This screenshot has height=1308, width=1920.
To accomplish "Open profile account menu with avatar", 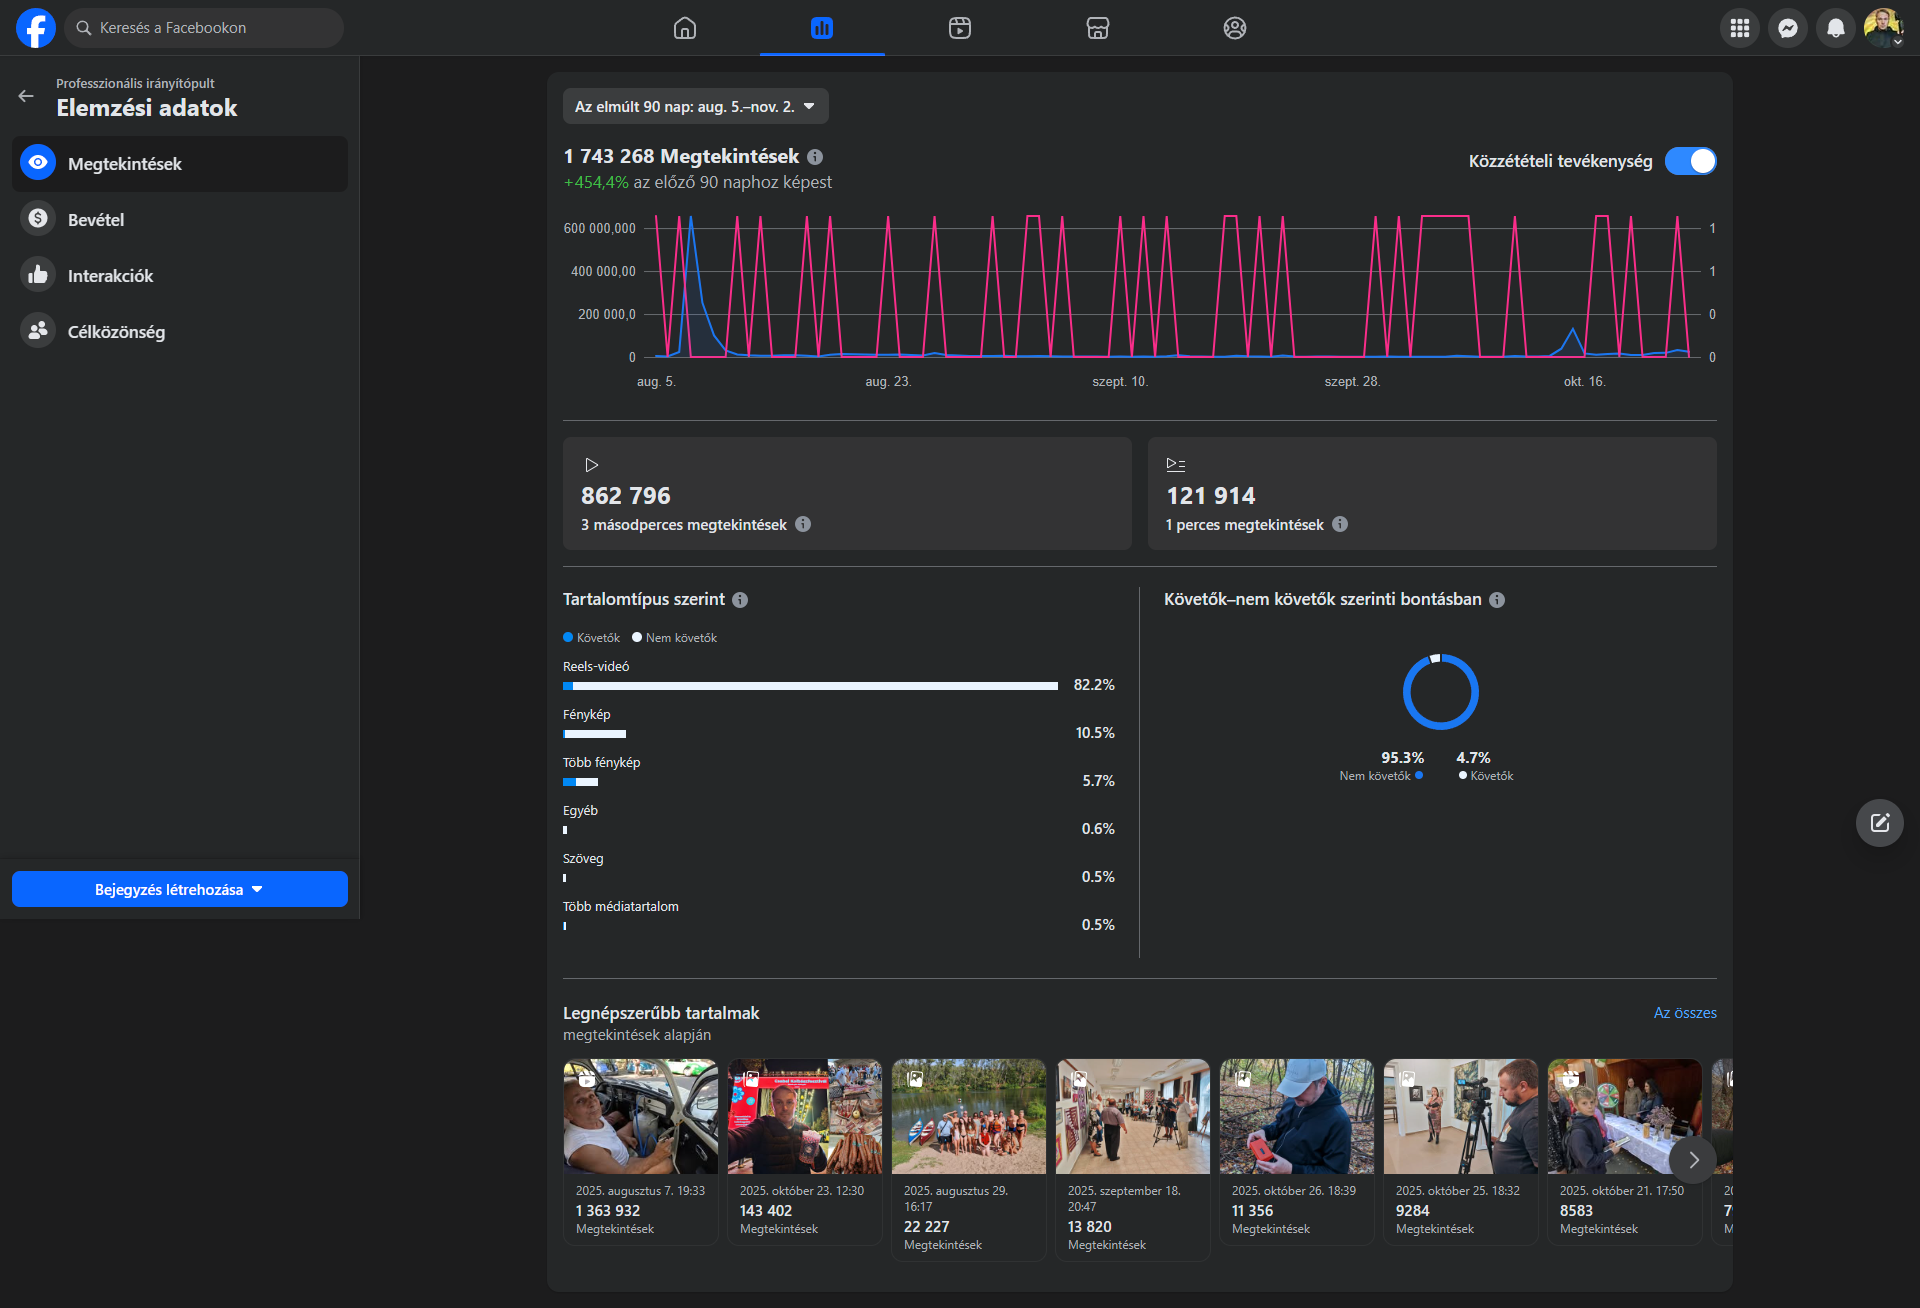I will point(1883,28).
